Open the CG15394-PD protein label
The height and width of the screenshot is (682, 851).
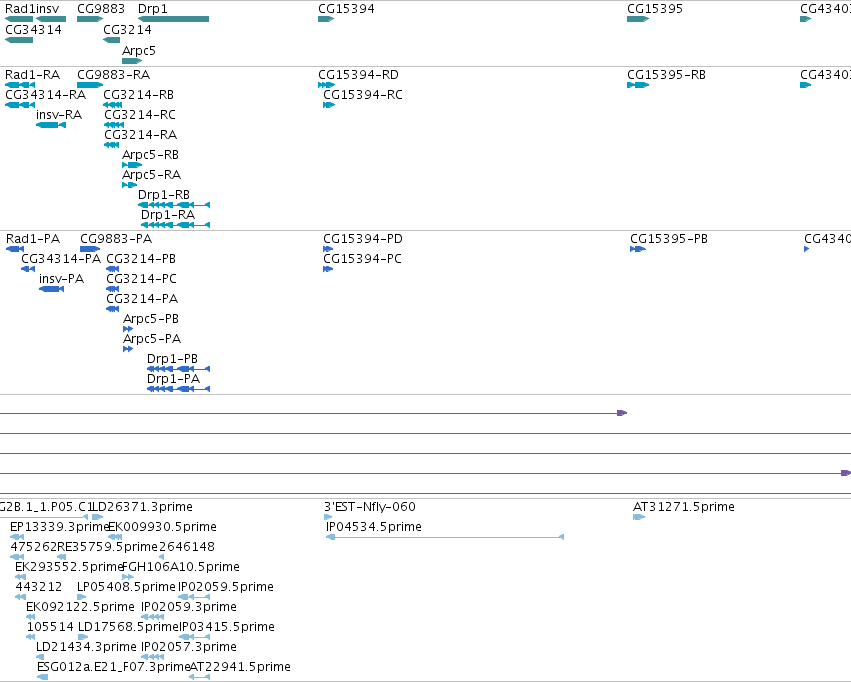(x=363, y=239)
